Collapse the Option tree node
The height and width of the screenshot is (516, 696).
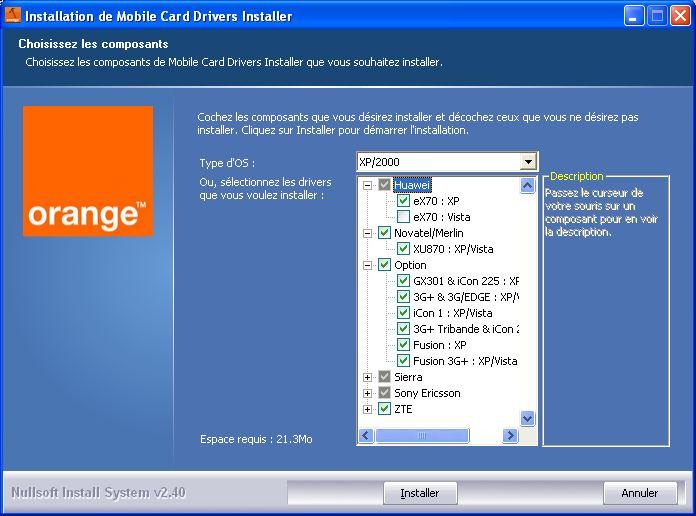pyautogui.click(x=367, y=265)
